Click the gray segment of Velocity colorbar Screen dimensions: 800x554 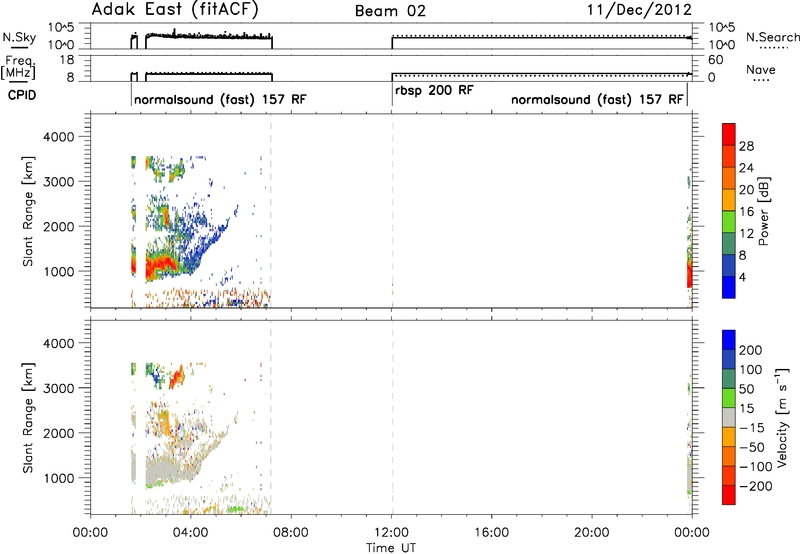(729, 417)
